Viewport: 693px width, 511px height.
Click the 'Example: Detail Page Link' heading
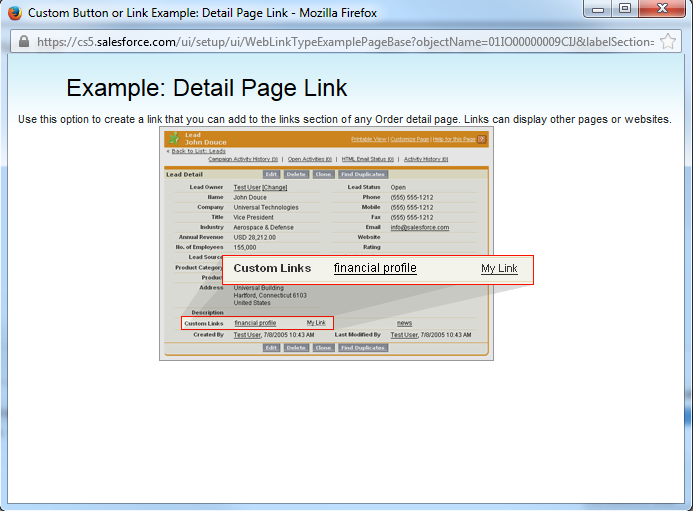tap(207, 88)
